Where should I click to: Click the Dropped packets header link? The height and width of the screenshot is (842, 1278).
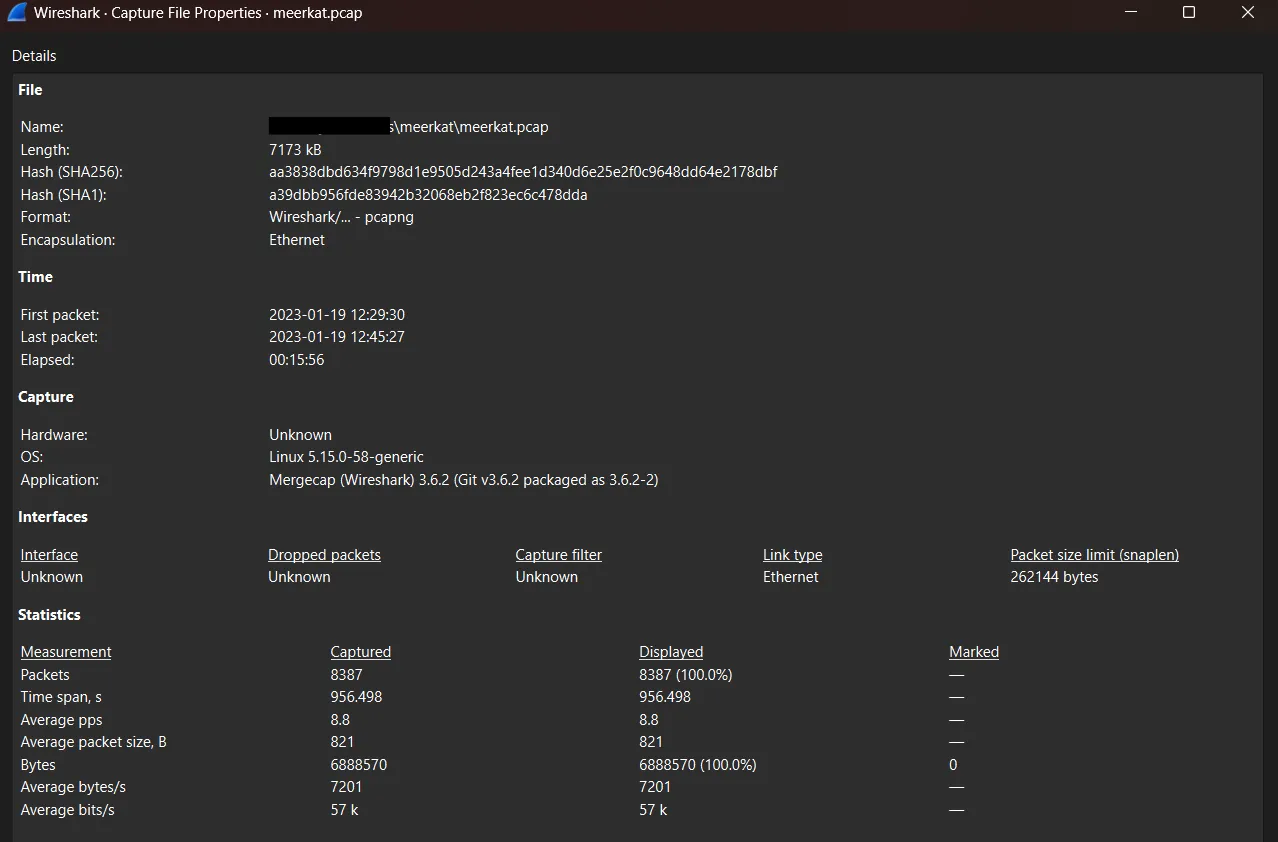(x=324, y=554)
